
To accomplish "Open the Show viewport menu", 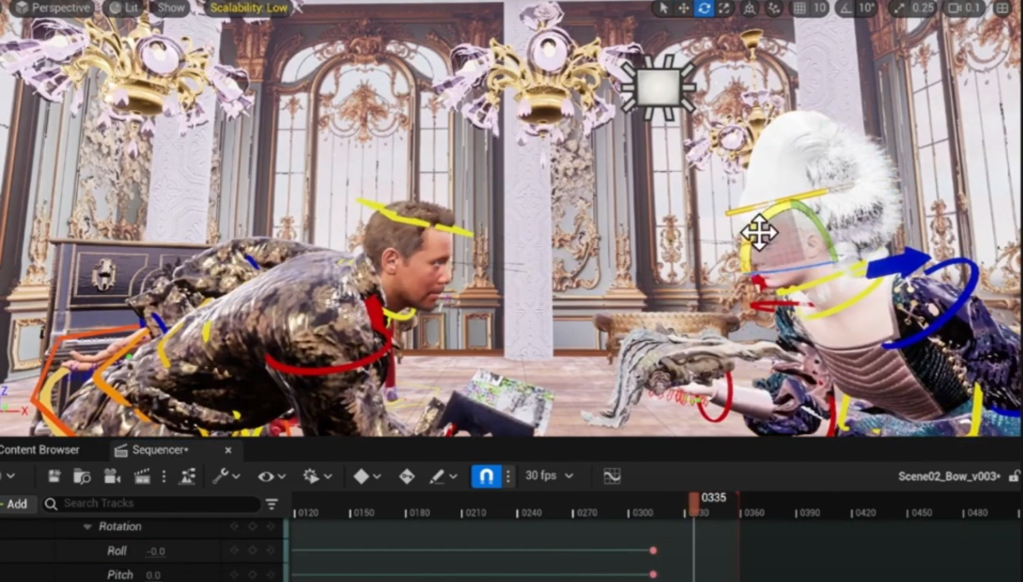I will (171, 8).
